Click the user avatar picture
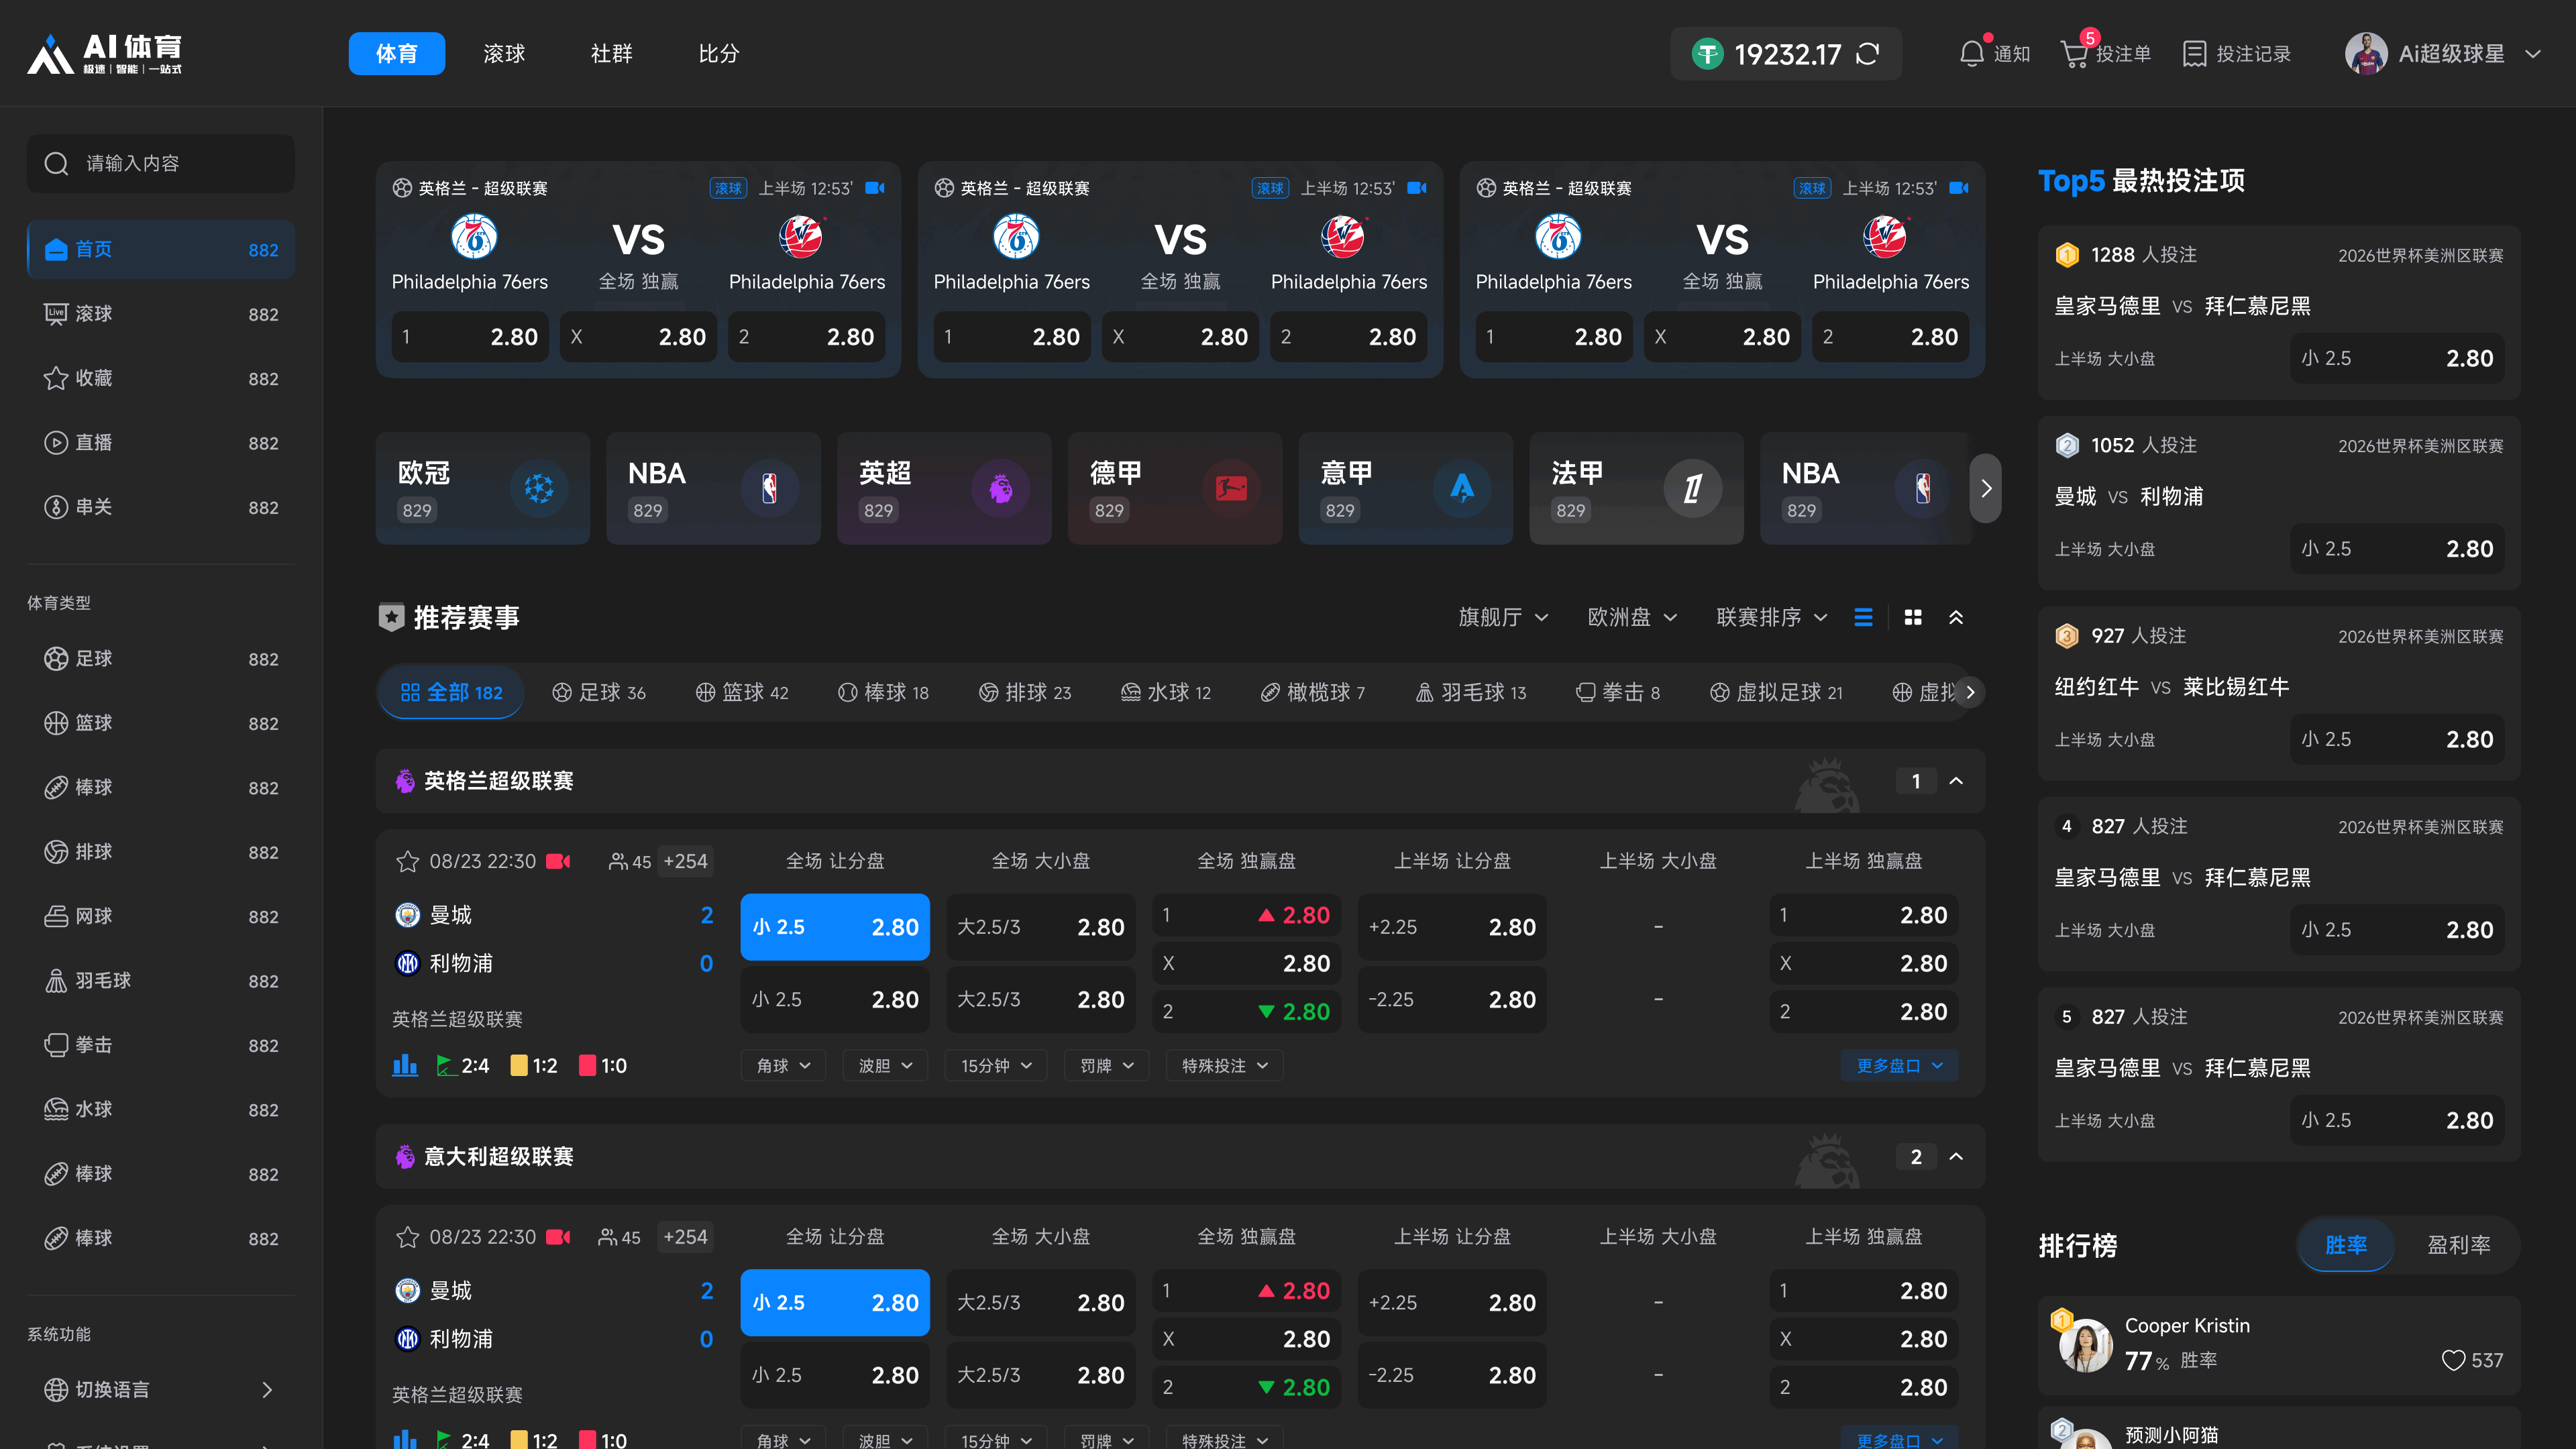This screenshot has height=1449, width=2576. click(2366, 54)
